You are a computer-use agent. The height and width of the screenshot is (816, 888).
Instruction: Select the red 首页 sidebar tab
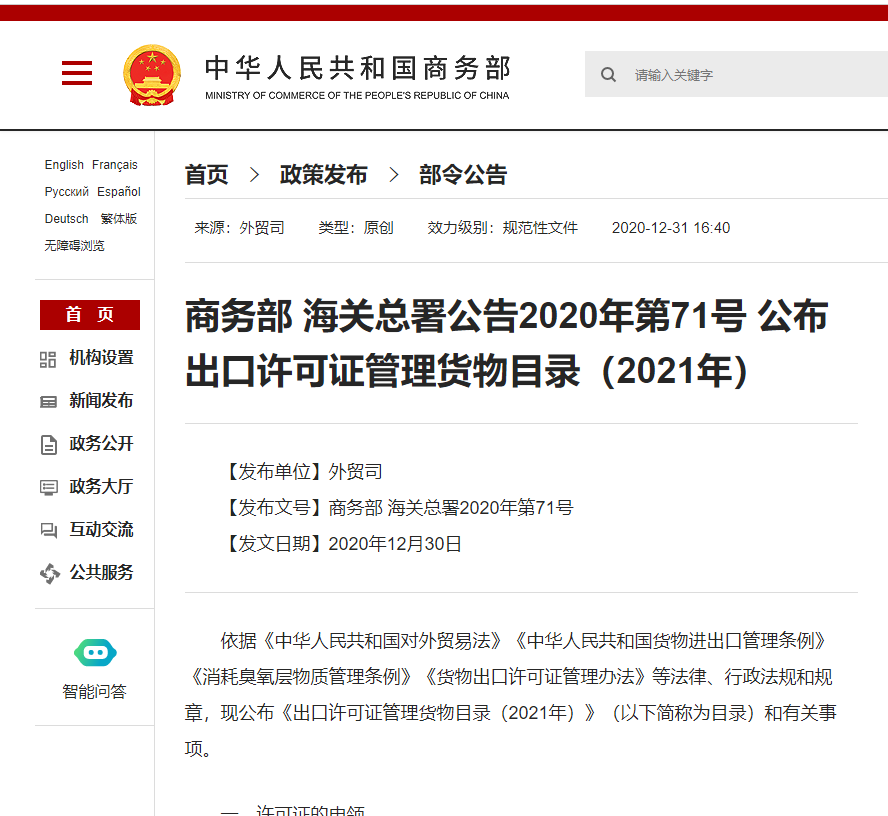coord(90,315)
